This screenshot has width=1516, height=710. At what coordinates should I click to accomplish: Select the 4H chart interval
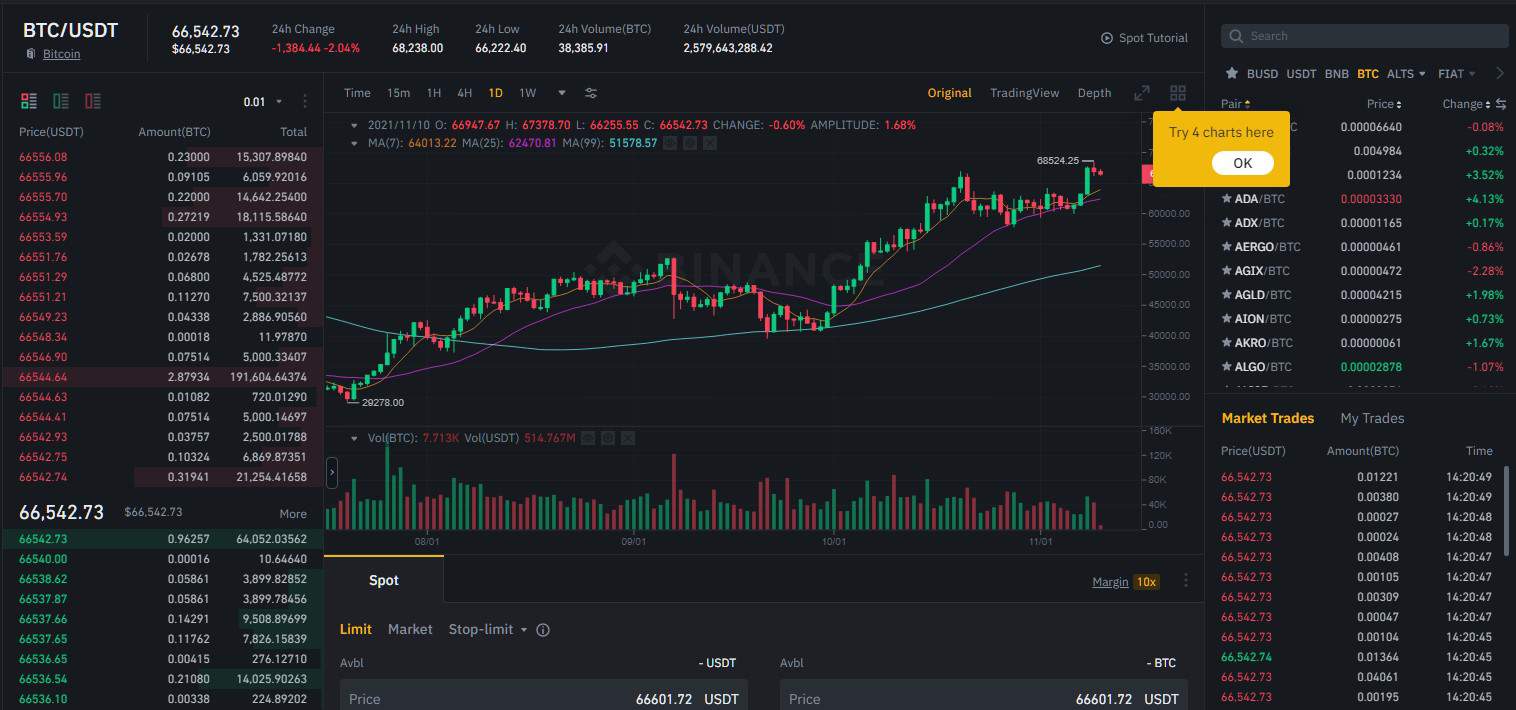(465, 93)
